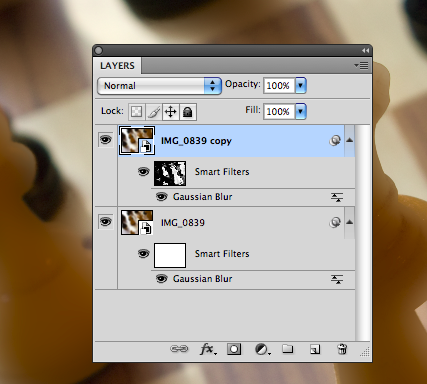
Task: Add a layer mask
Action: click(234, 349)
